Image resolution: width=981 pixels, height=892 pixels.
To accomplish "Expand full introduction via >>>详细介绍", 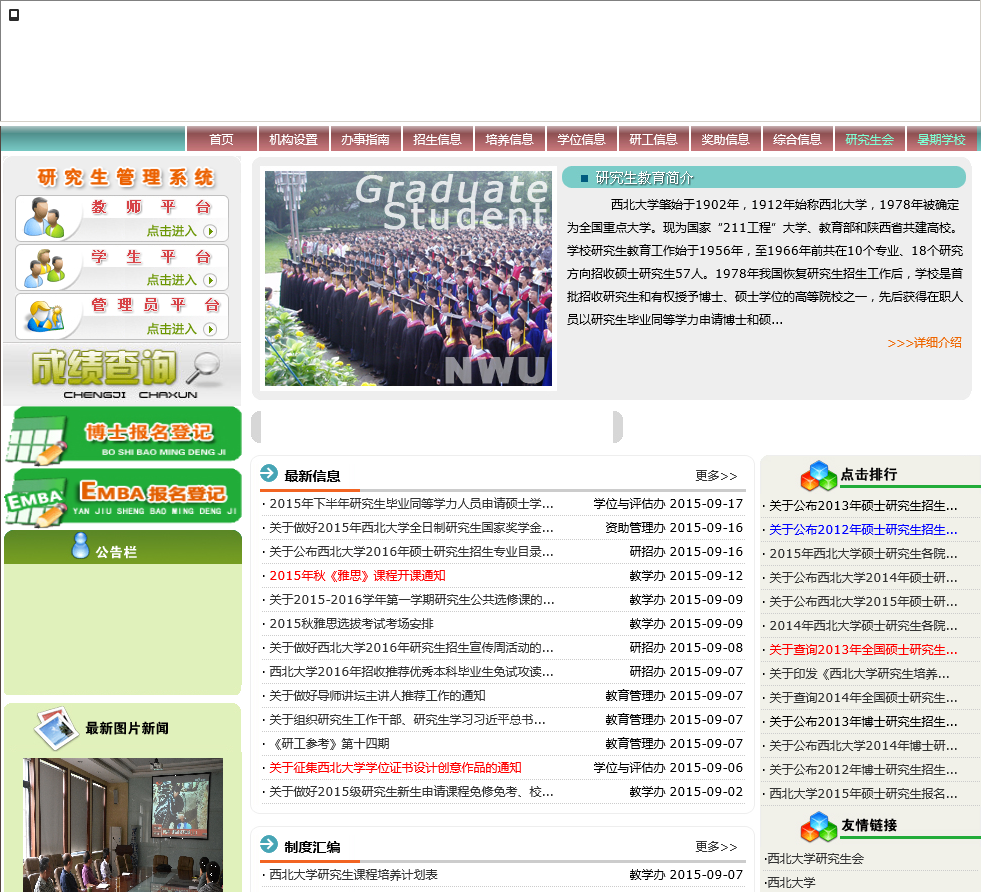I will point(924,343).
